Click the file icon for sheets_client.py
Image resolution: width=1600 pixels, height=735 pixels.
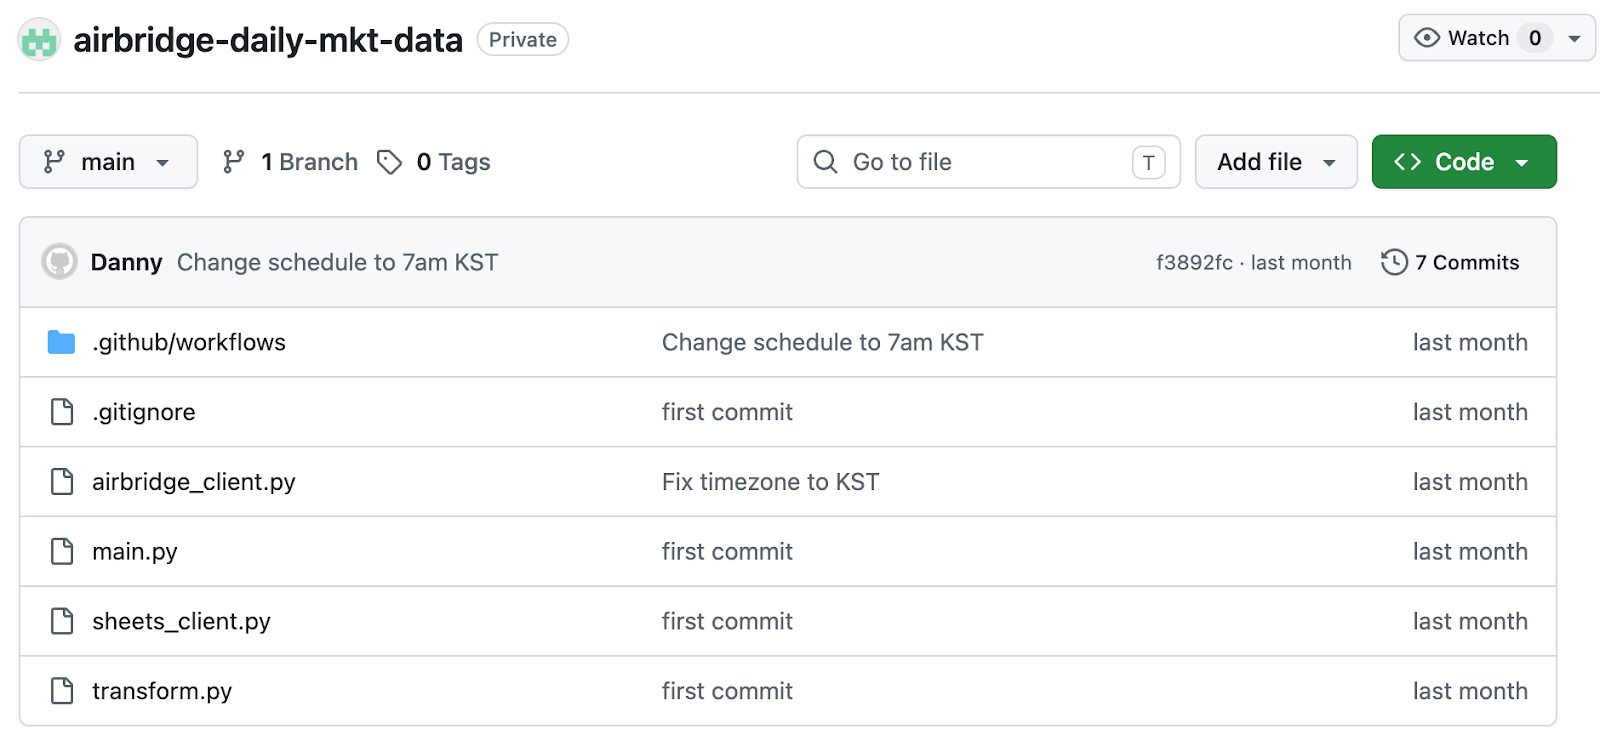(62, 621)
